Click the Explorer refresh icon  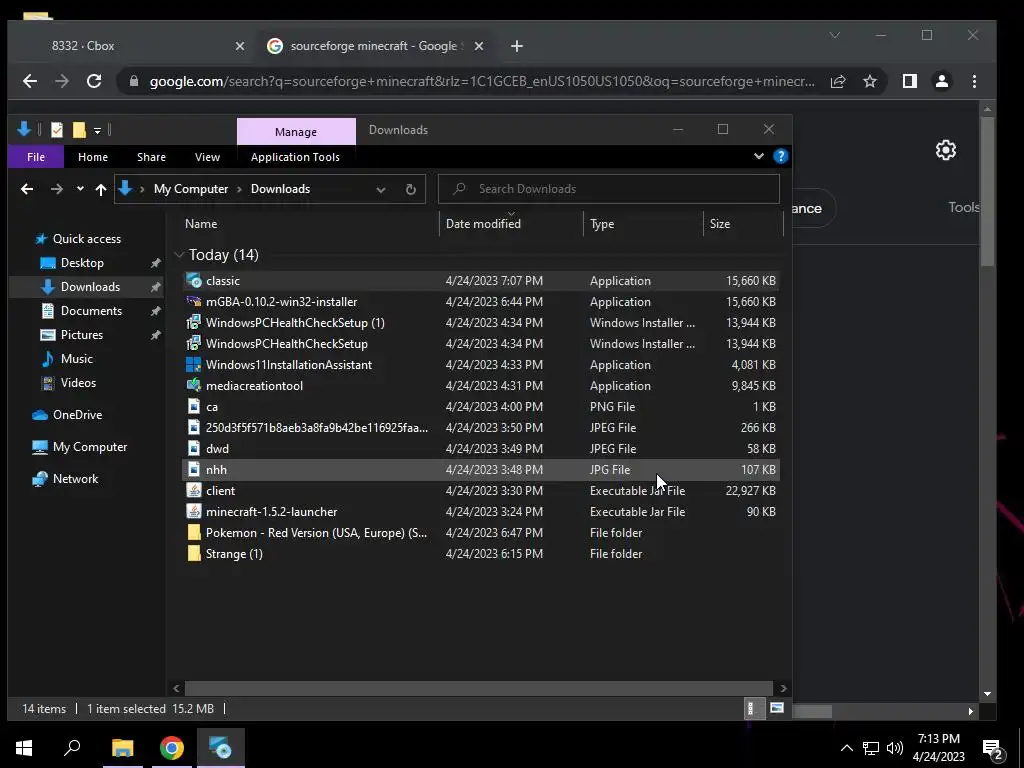click(411, 189)
